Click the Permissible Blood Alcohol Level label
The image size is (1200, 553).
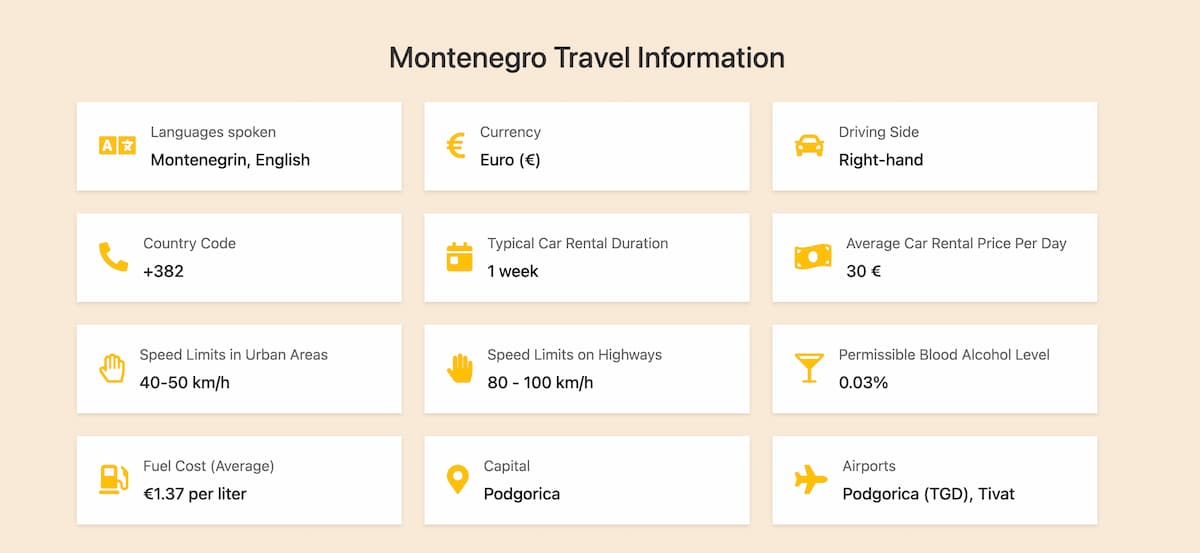(944, 354)
